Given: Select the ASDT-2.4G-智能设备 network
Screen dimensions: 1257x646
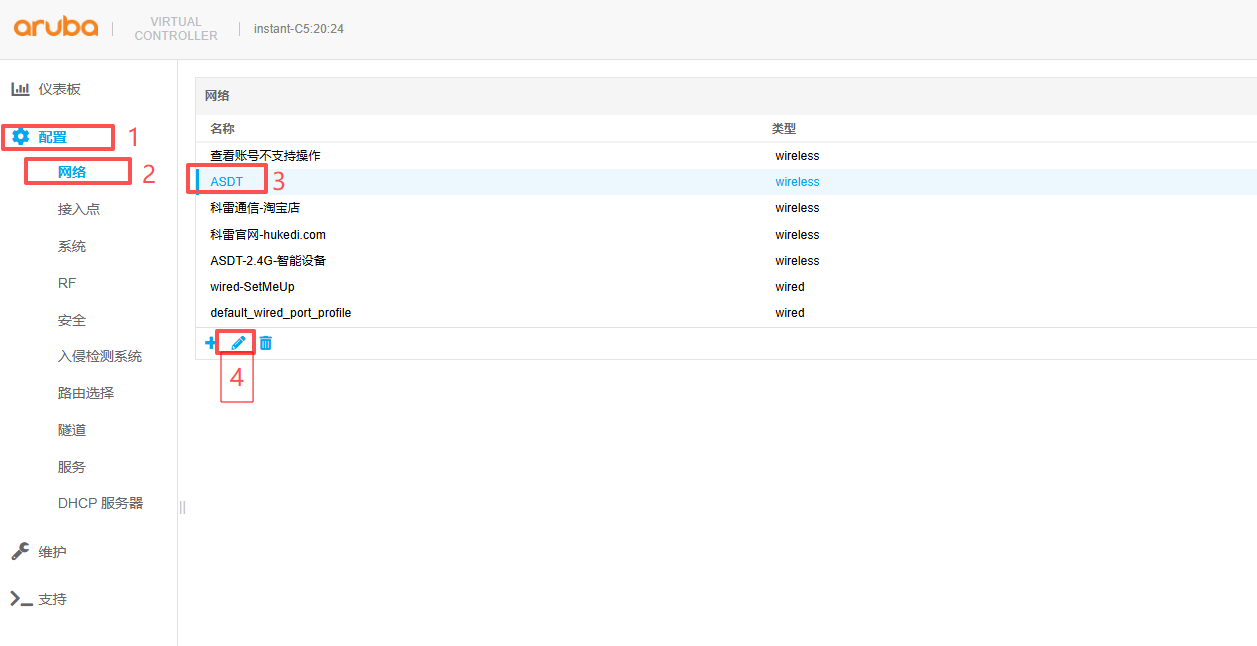Looking at the screenshot, I should (x=268, y=261).
